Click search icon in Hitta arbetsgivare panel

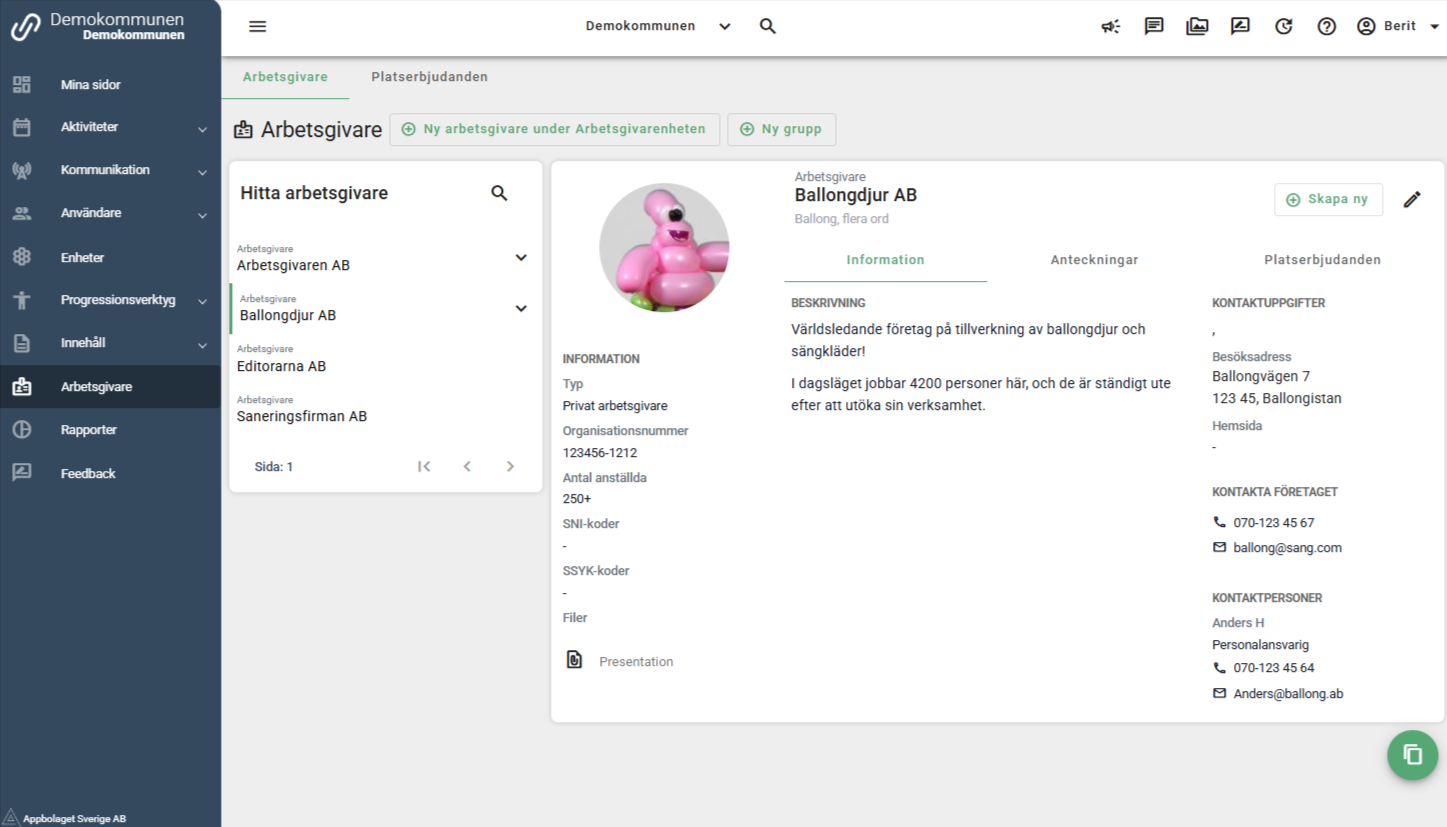(499, 193)
